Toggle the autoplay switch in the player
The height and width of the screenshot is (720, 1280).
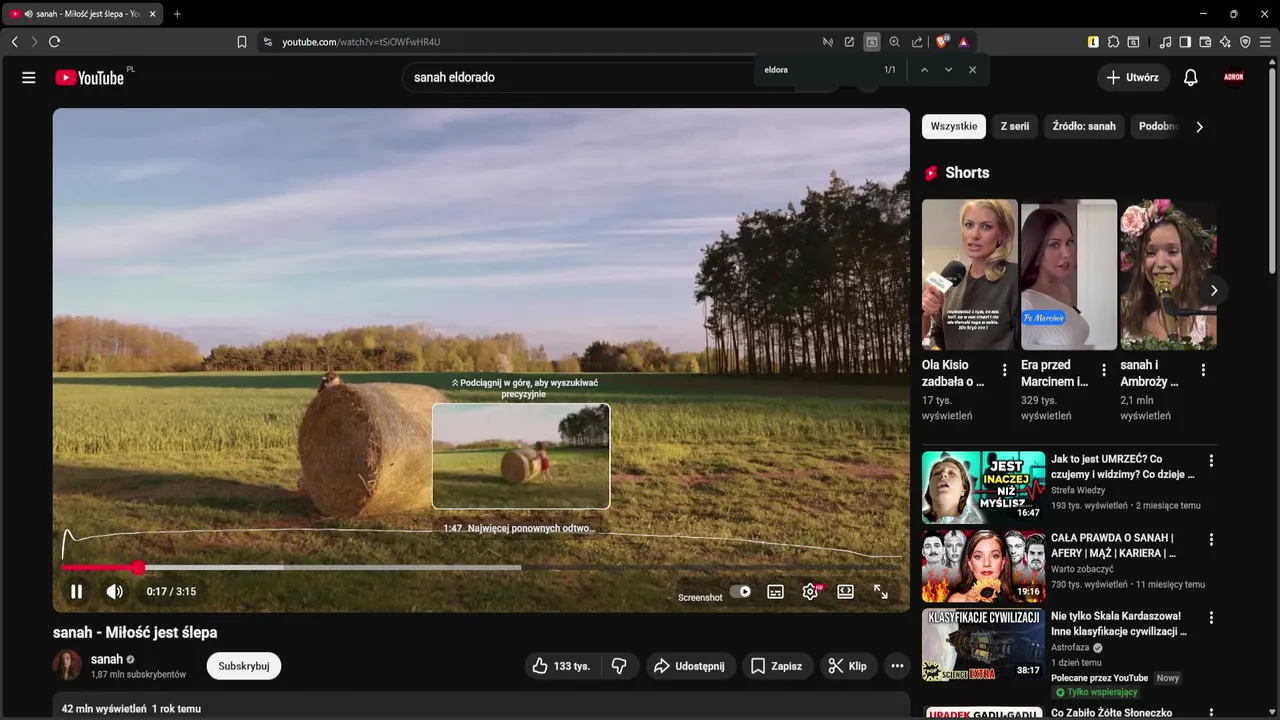740,591
